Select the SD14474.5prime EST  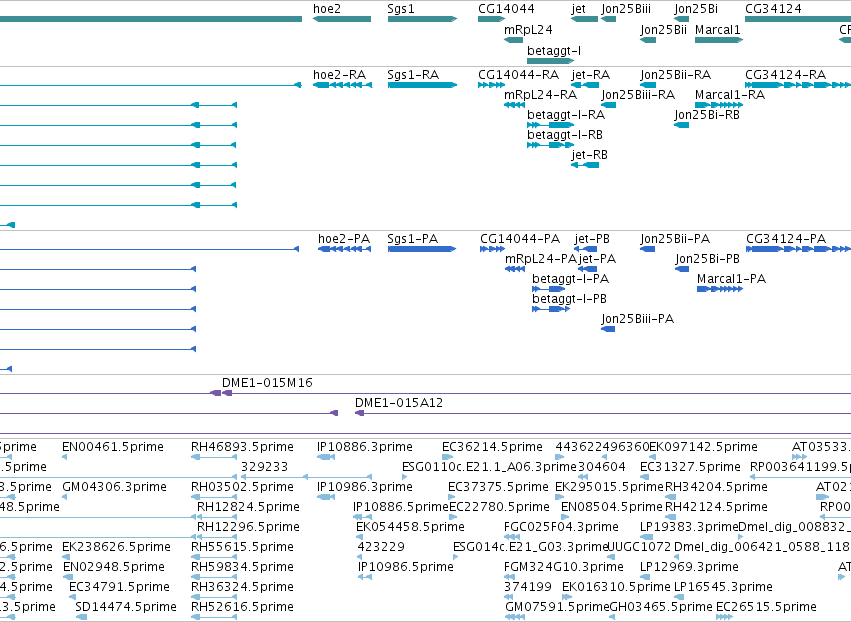coord(81,617)
